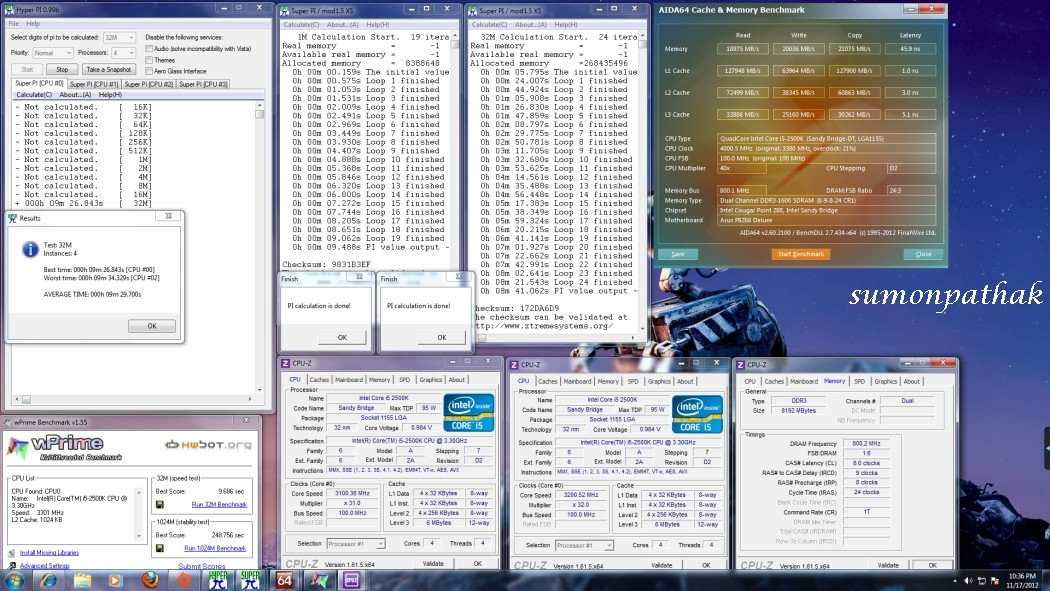Switch to wPrime taskbar icon
Viewport: 1050px width, 591px height.
coord(318,580)
